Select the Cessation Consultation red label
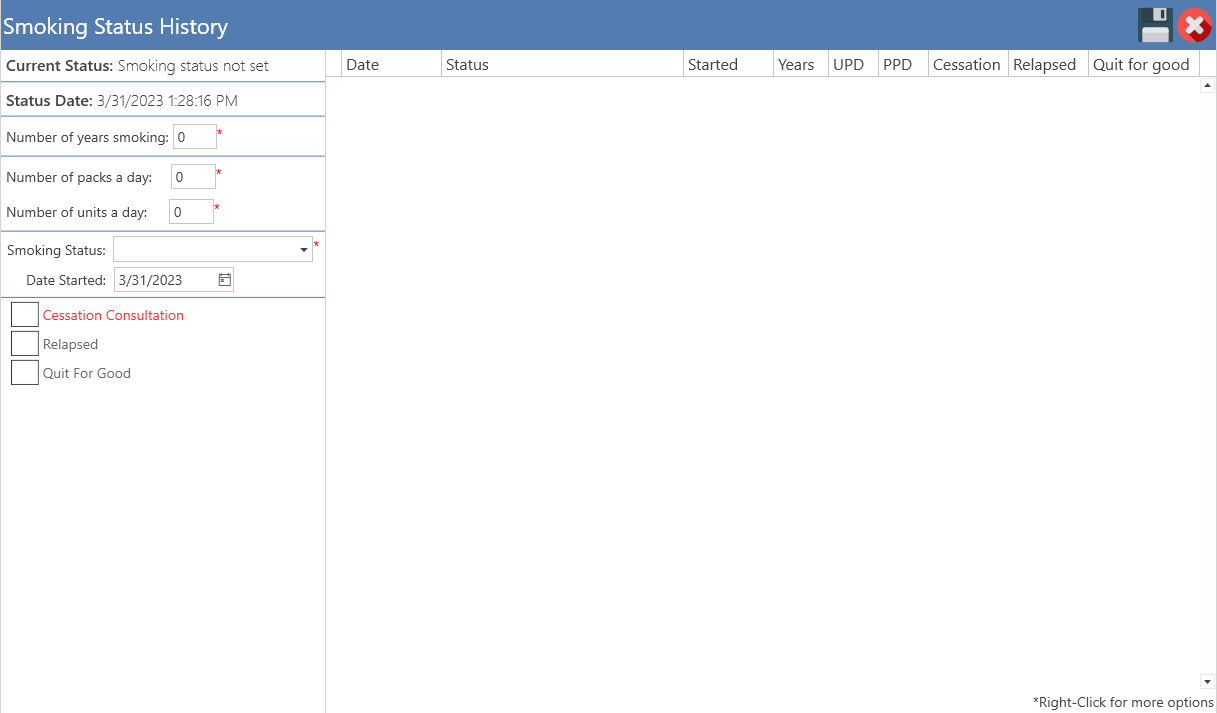 113,315
